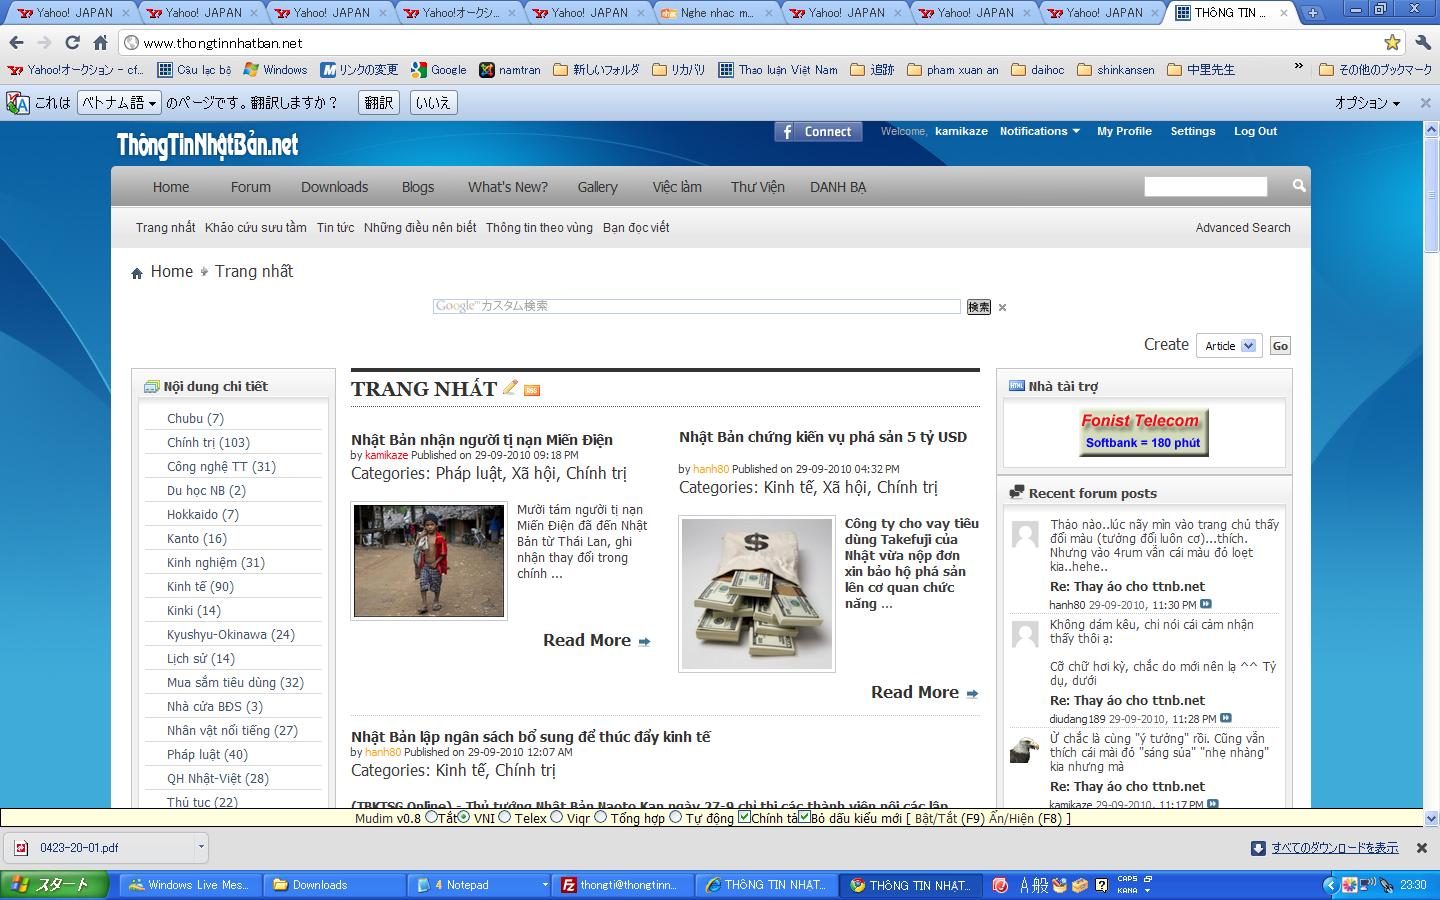
Task: Open the Create Article type dropdown
Action: point(1229,346)
